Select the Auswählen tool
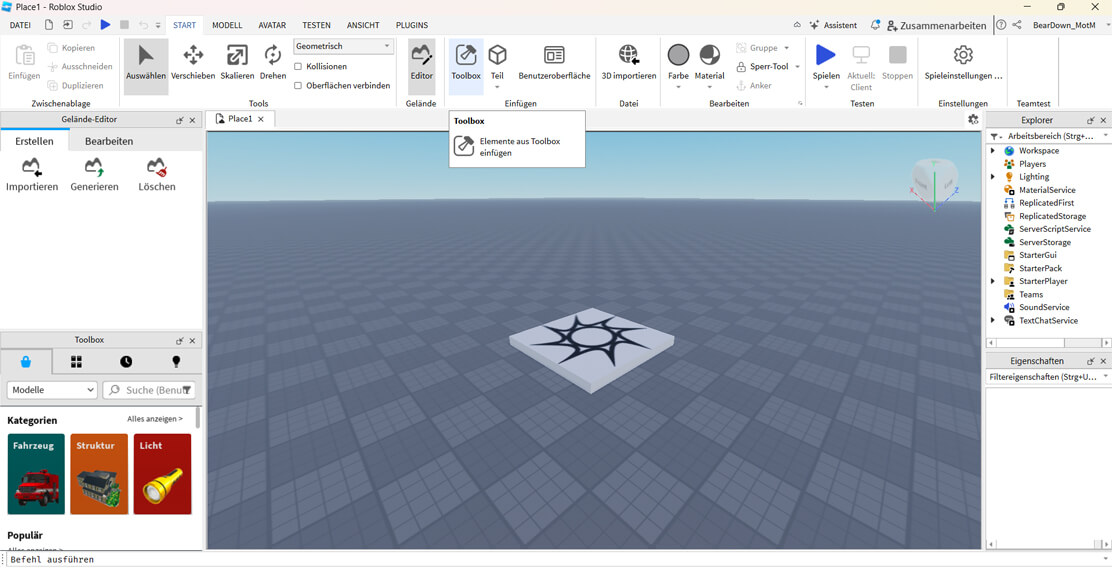 (x=146, y=64)
